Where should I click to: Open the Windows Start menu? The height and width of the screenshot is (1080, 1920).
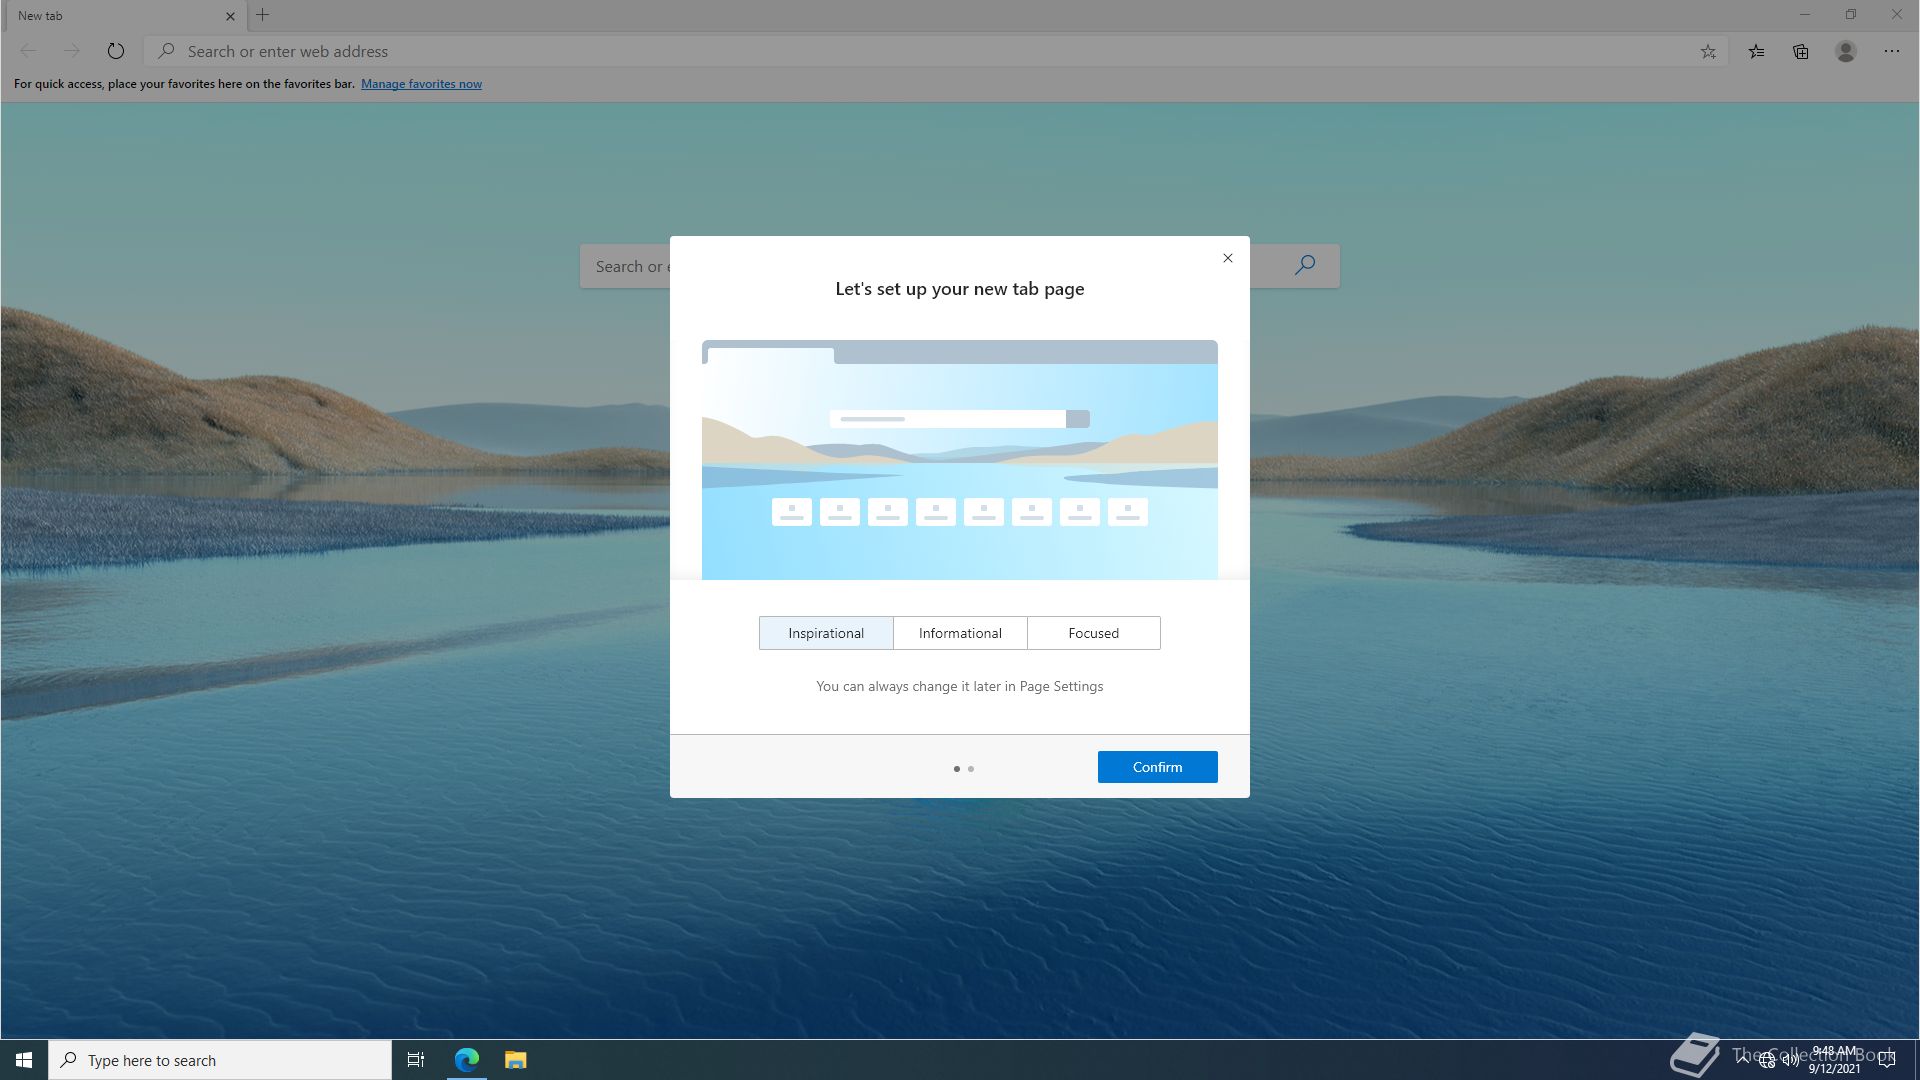(x=24, y=1060)
